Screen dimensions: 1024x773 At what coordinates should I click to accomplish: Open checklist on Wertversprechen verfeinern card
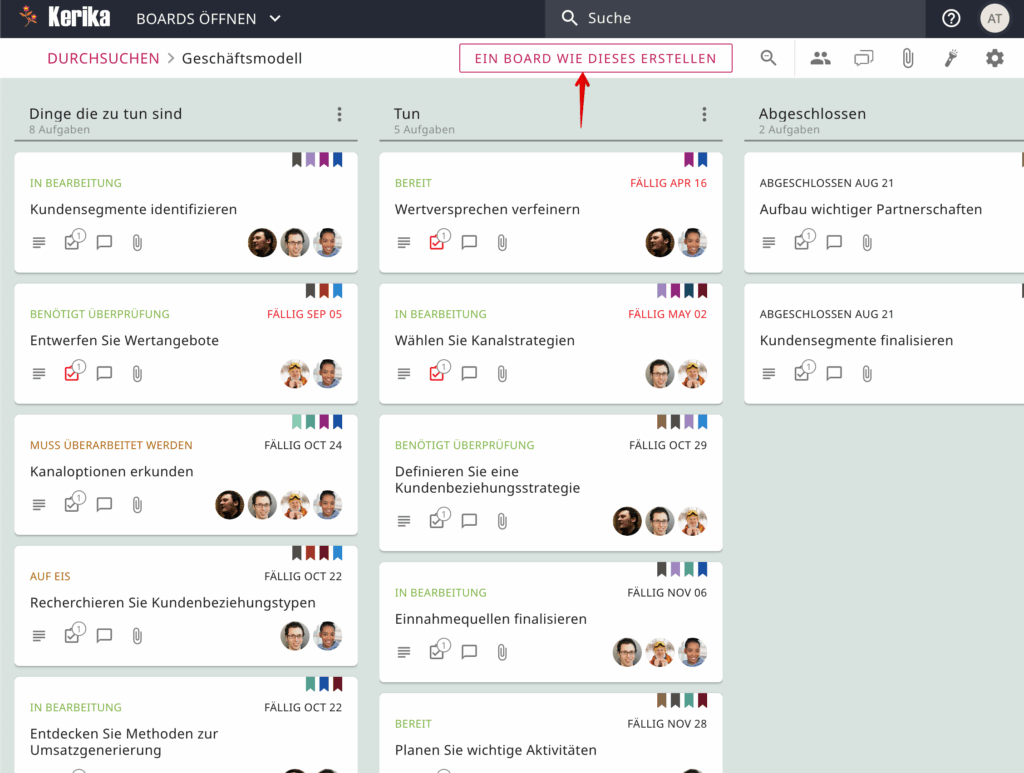[437, 242]
